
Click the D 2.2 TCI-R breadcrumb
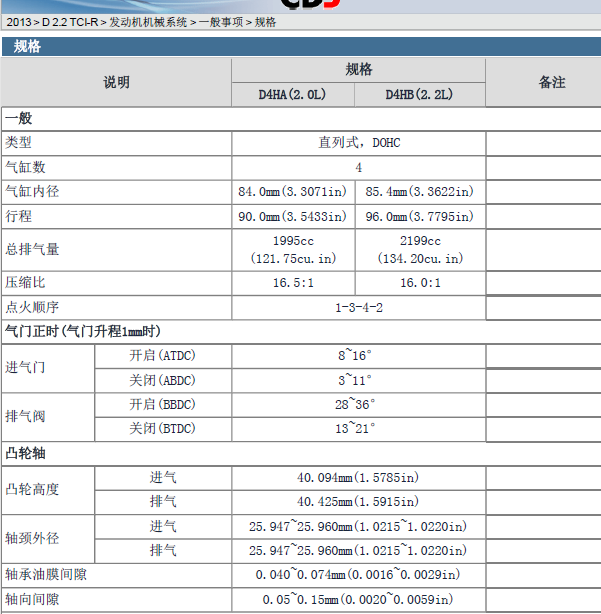click(70, 22)
